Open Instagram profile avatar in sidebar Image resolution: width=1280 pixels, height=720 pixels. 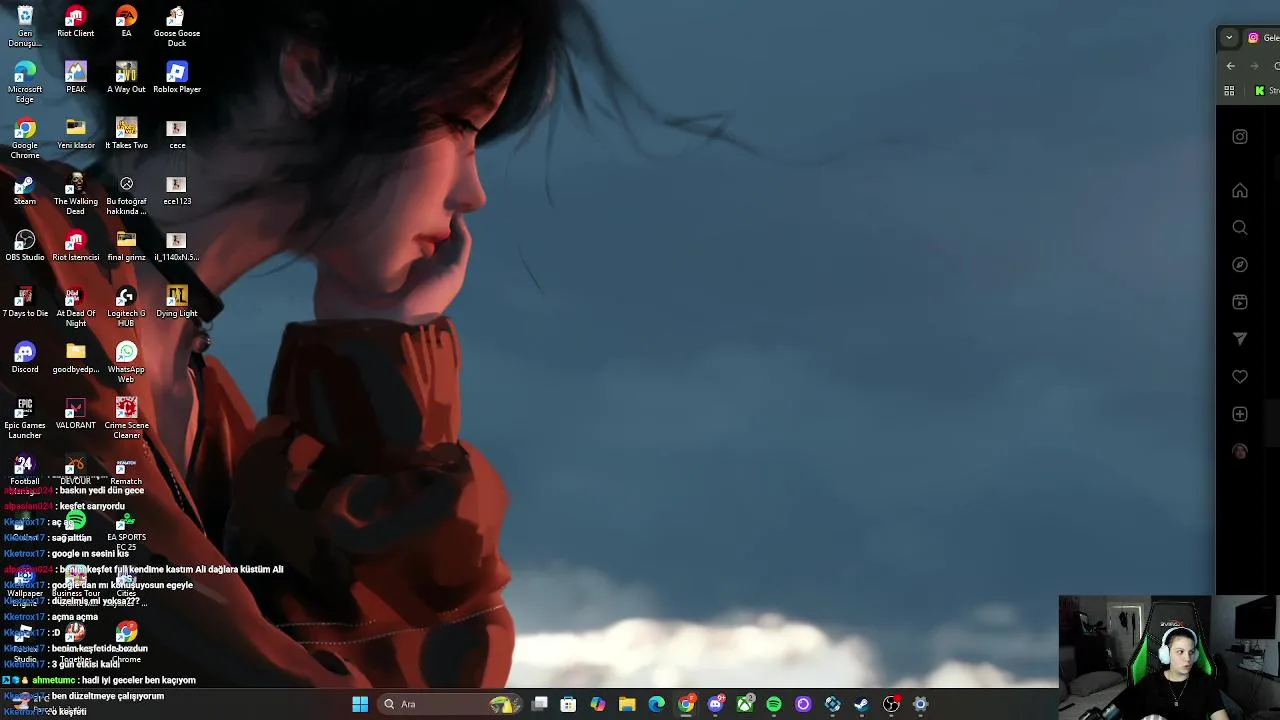click(x=1240, y=452)
